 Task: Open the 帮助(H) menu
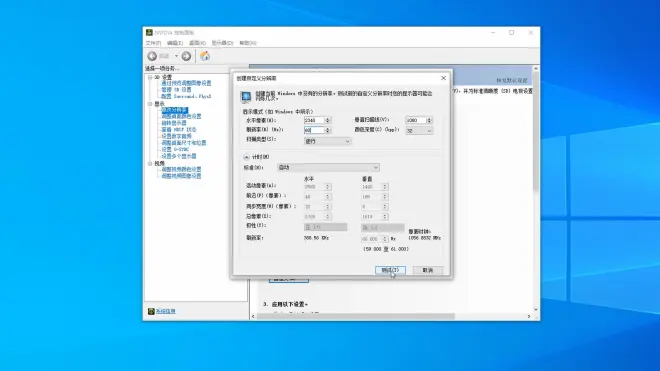[x=248, y=43]
